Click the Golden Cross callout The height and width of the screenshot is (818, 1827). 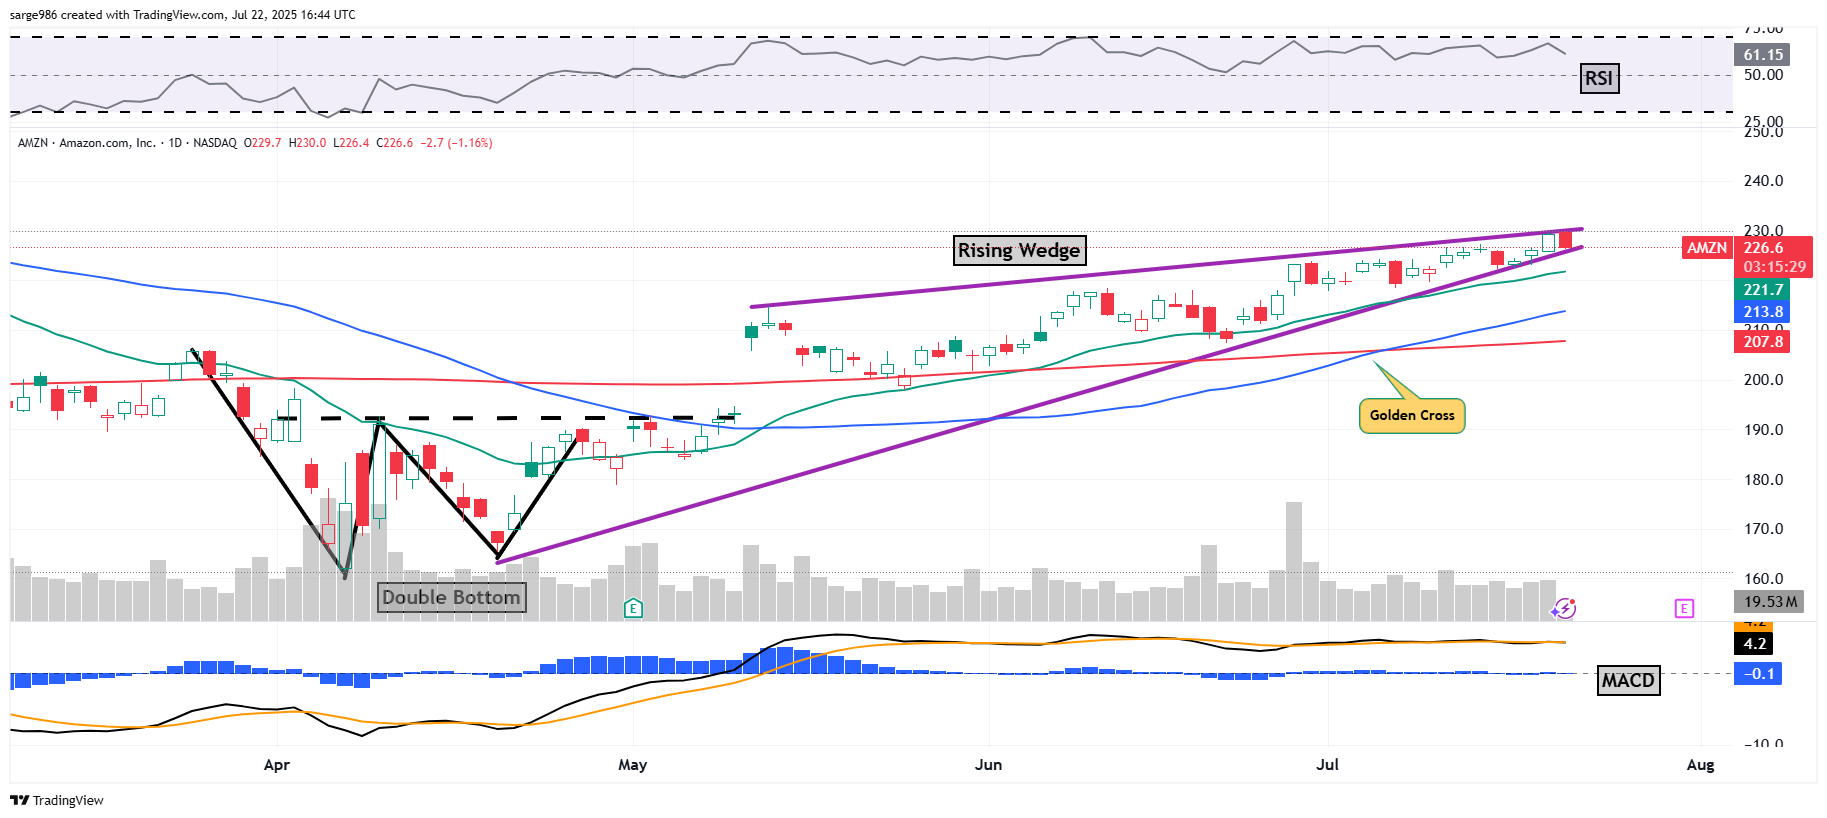coord(1412,415)
